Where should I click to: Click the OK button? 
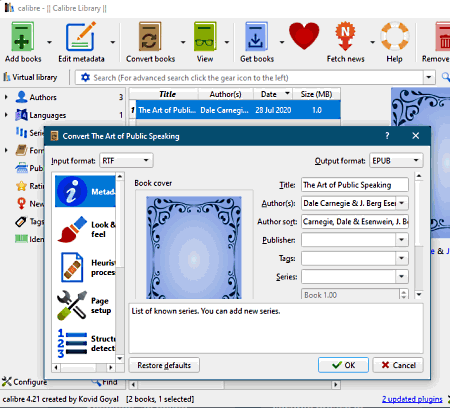pos(343,365)
